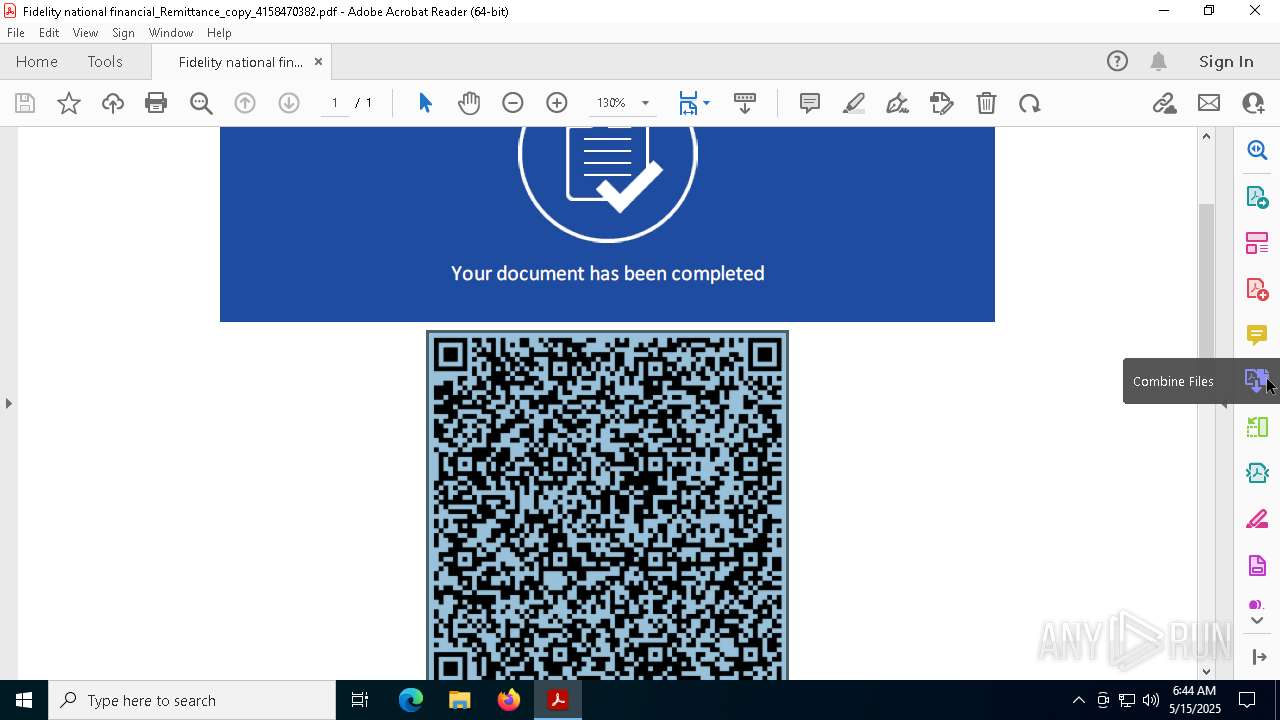Open the Create PDF sidebar tool

pyautogui.click(x=1257, y=289)
